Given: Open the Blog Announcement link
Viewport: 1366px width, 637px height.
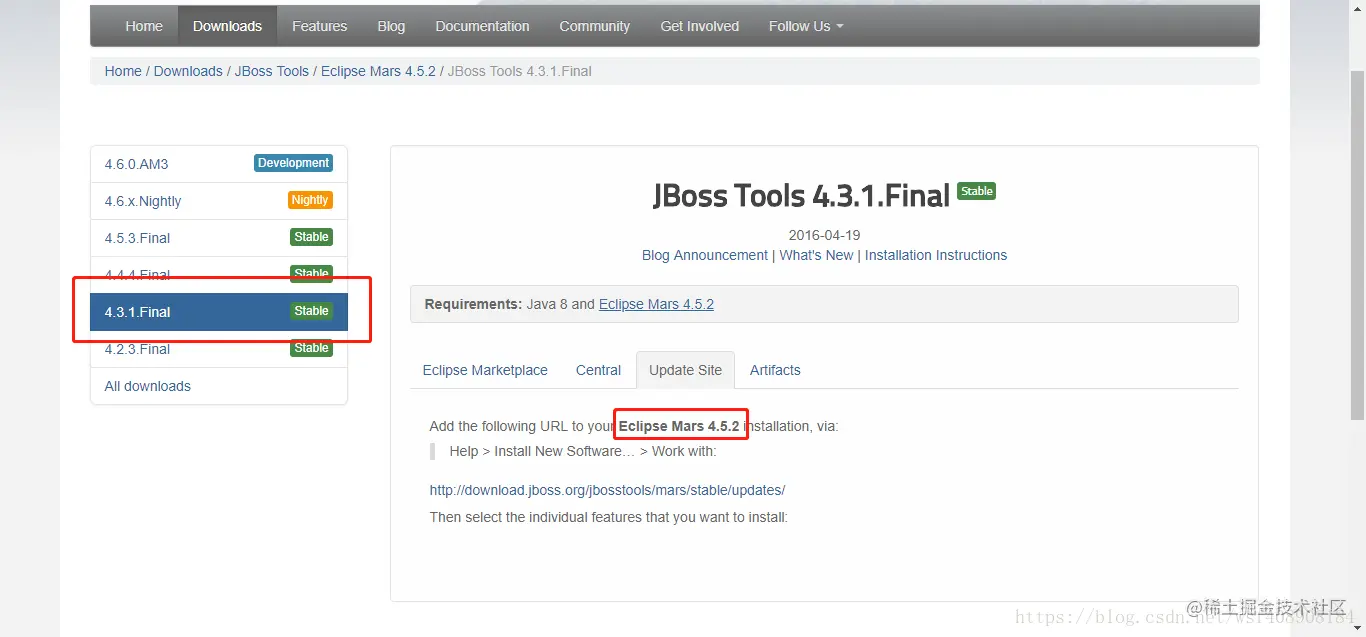Looking at the screenshot, I should (705, 255).
